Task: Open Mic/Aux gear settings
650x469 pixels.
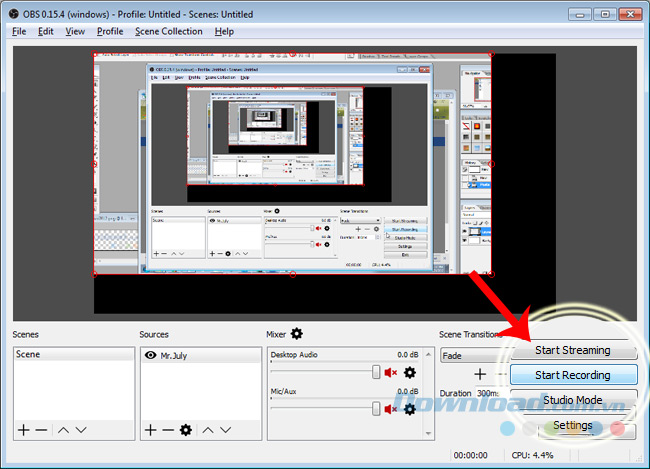Action: coord(410,409)
